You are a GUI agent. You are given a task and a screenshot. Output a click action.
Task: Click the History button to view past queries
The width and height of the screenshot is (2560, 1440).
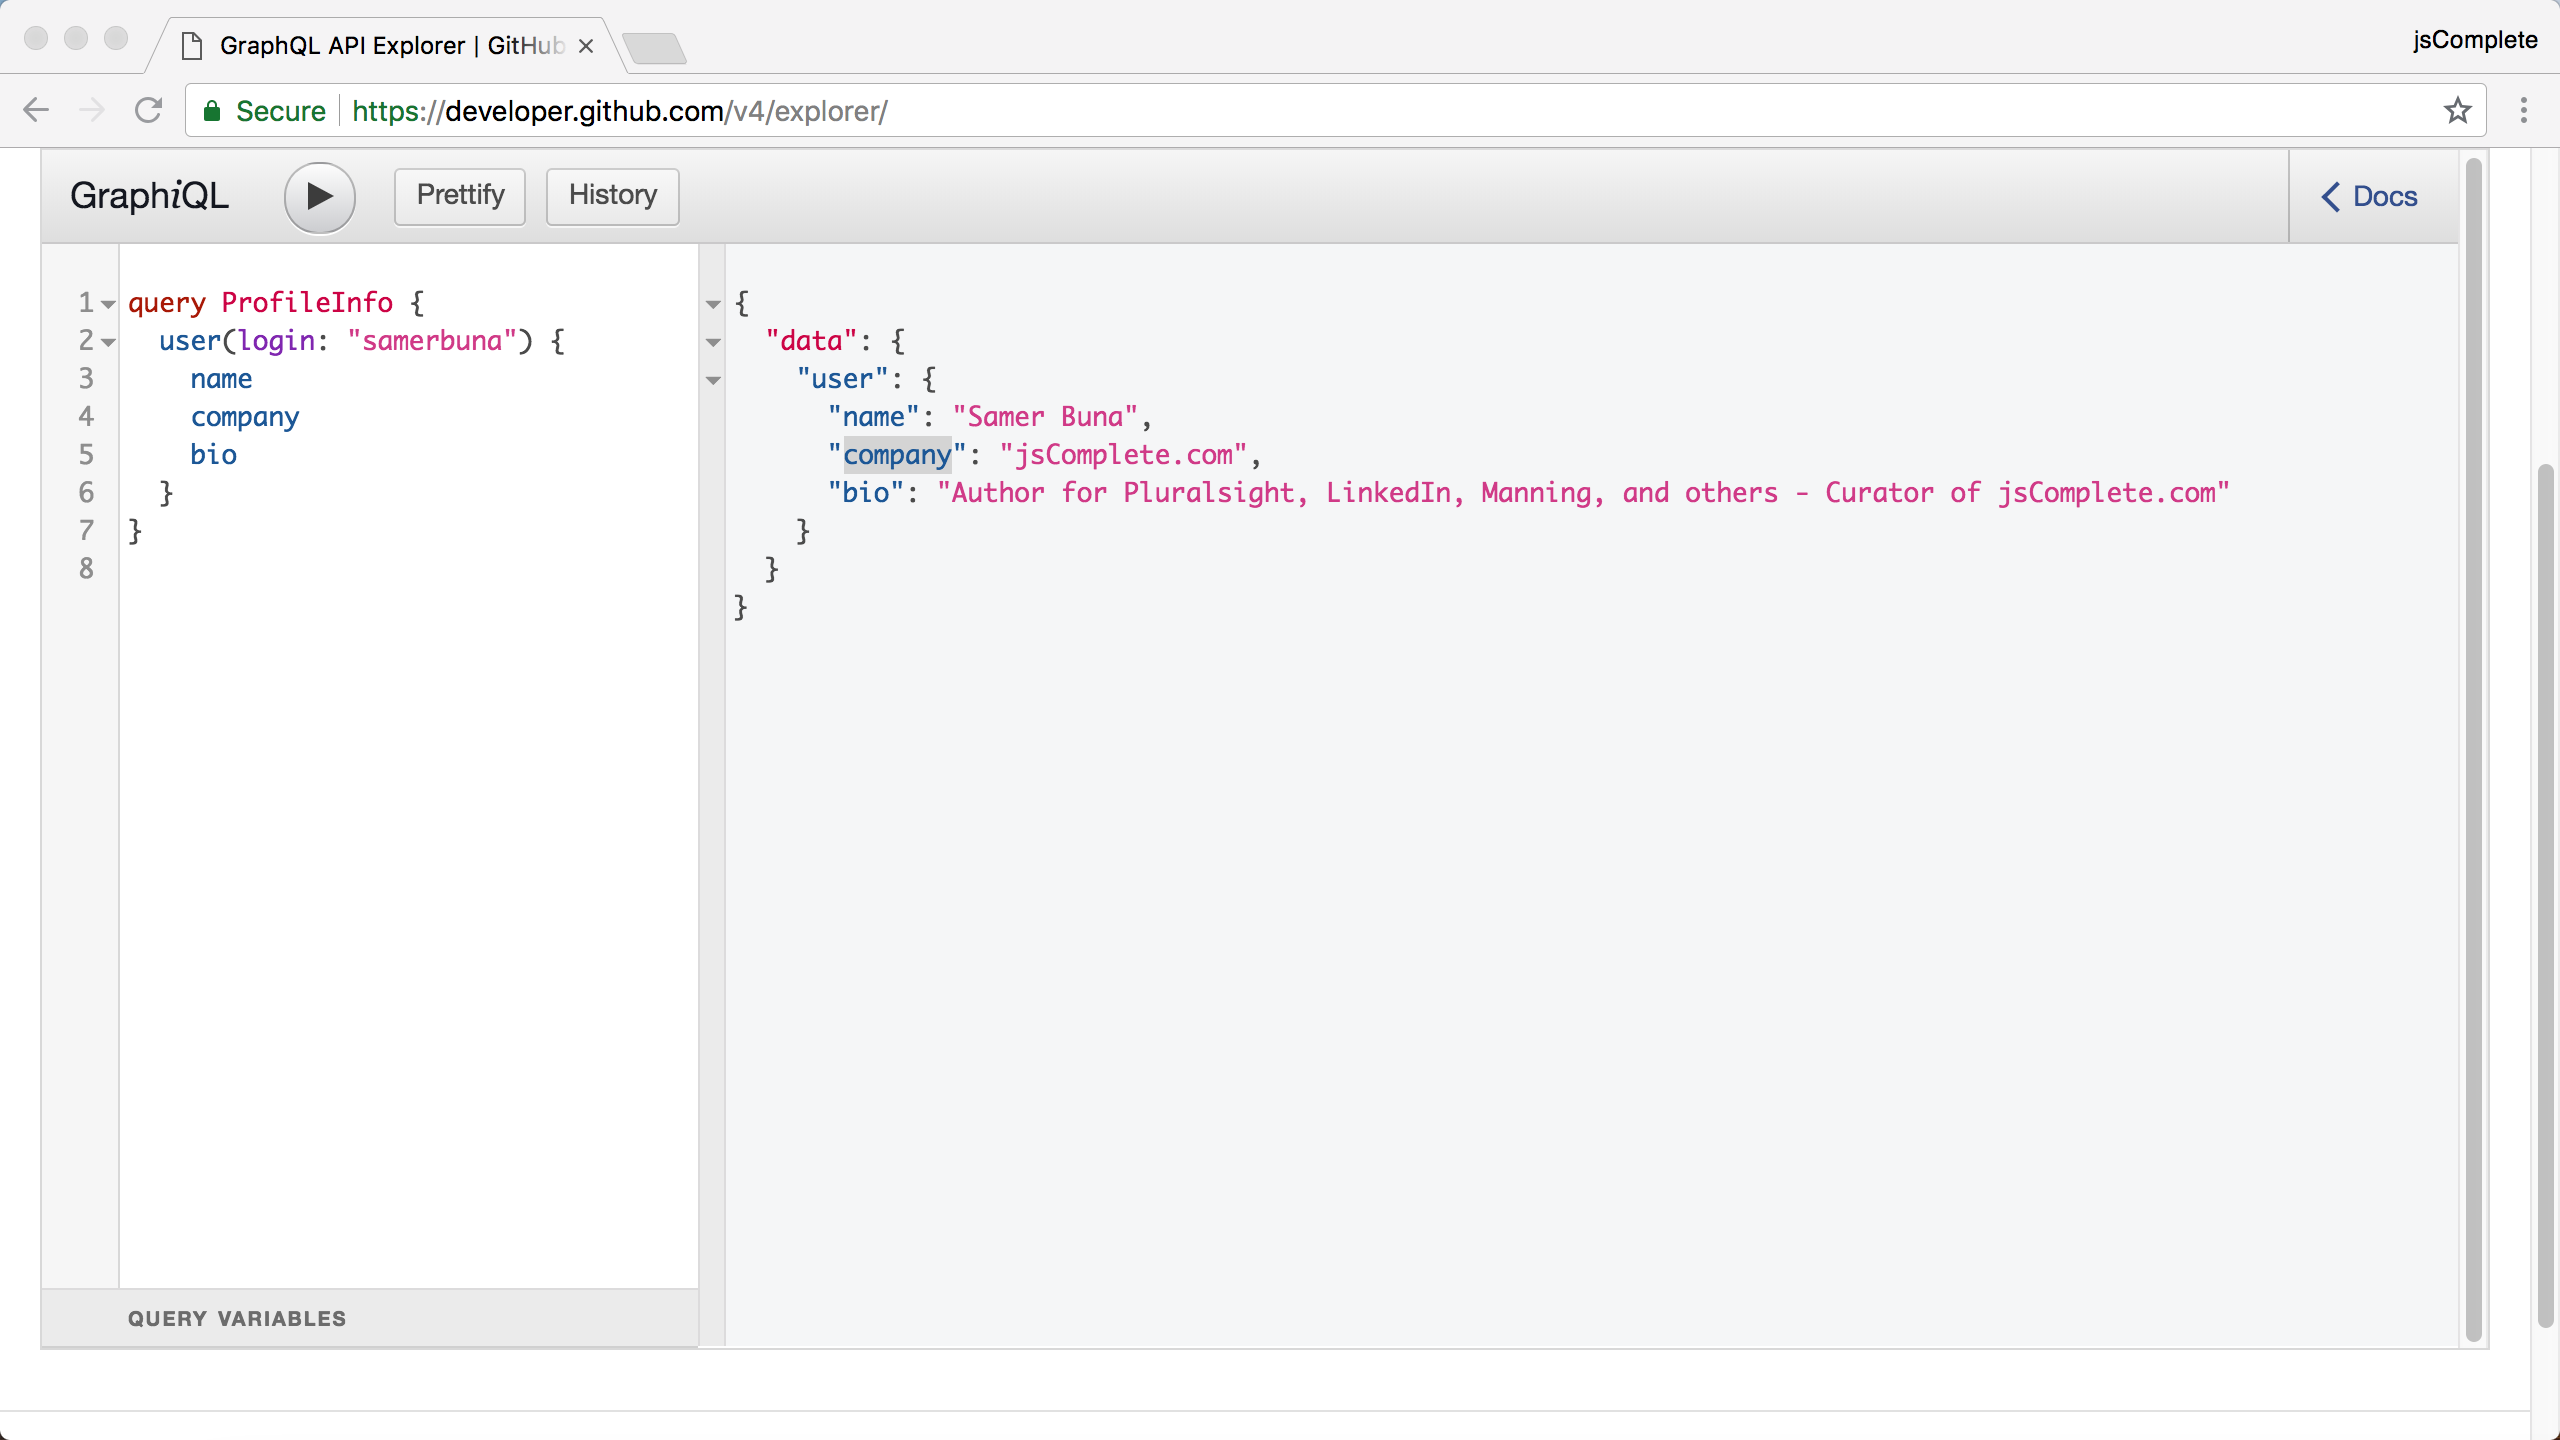(x=612, y=195)
